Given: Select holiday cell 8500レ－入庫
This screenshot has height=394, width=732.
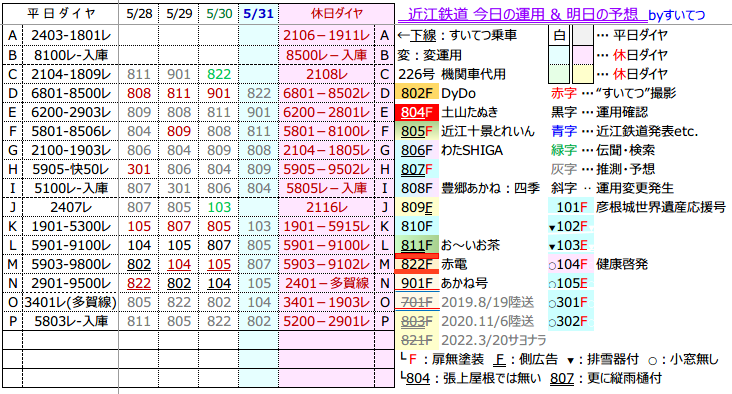Looking at the screenshot, I should click(327, 55).
